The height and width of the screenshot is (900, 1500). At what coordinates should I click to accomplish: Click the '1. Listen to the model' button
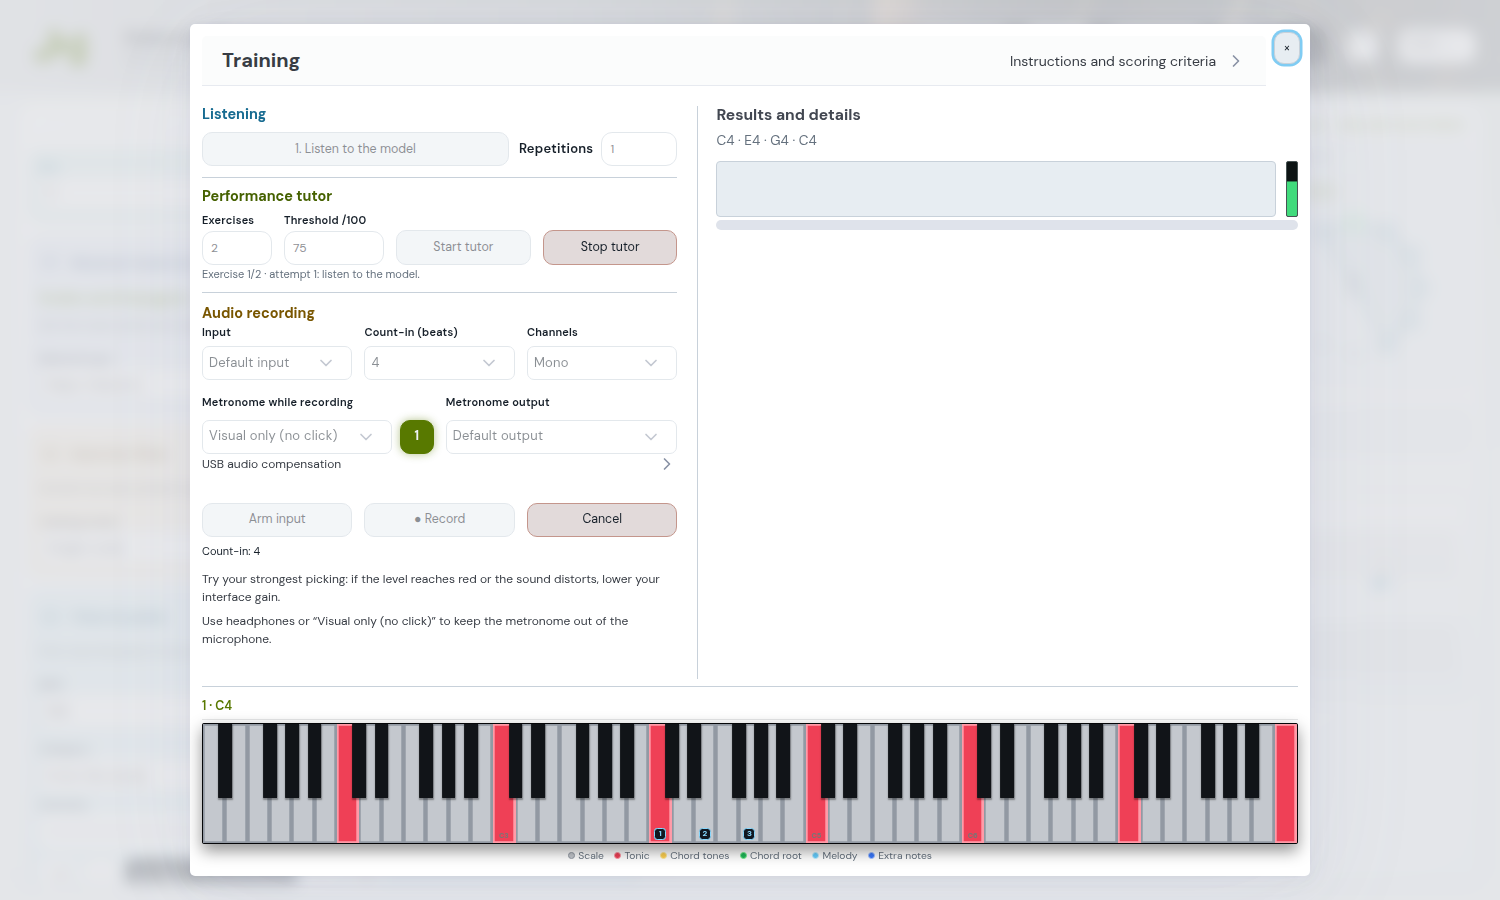tap(355, 149)
